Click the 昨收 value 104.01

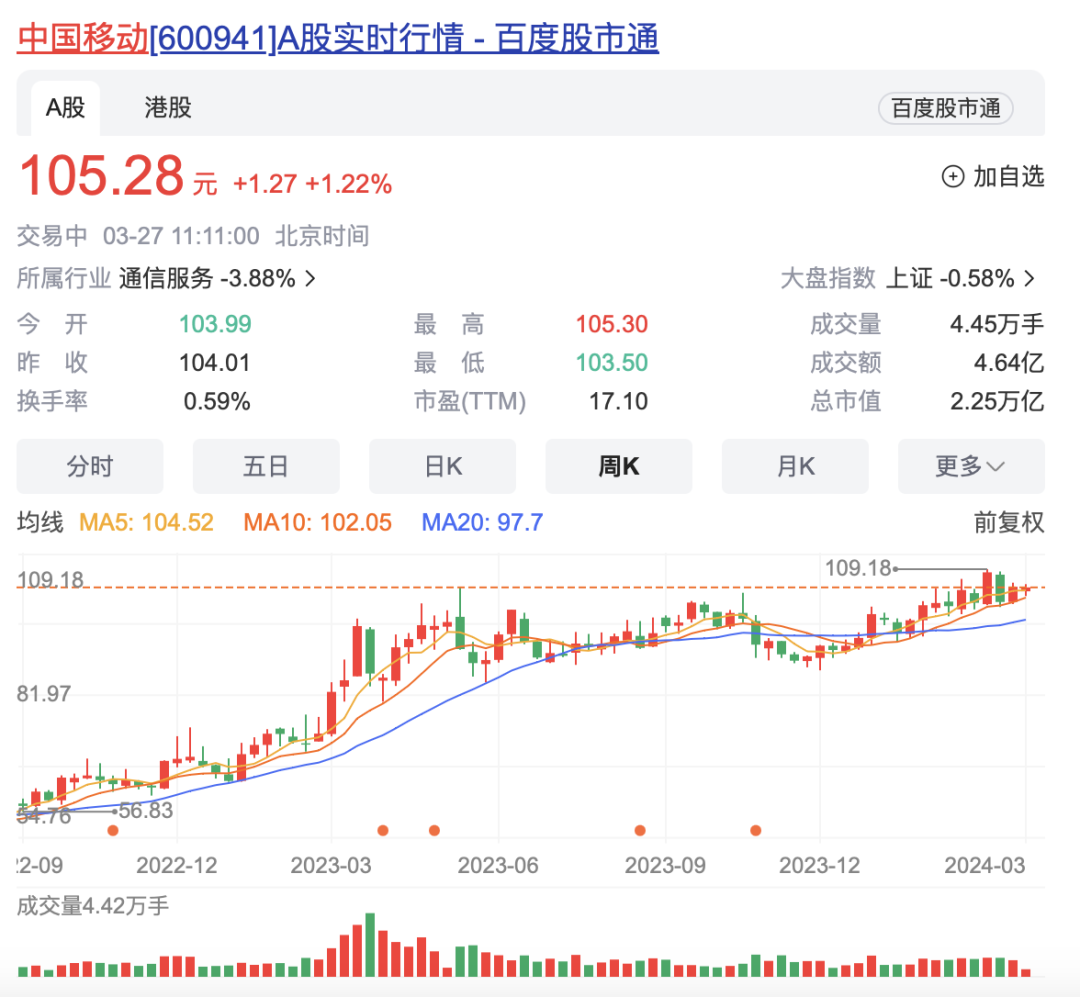click(214, 362)
